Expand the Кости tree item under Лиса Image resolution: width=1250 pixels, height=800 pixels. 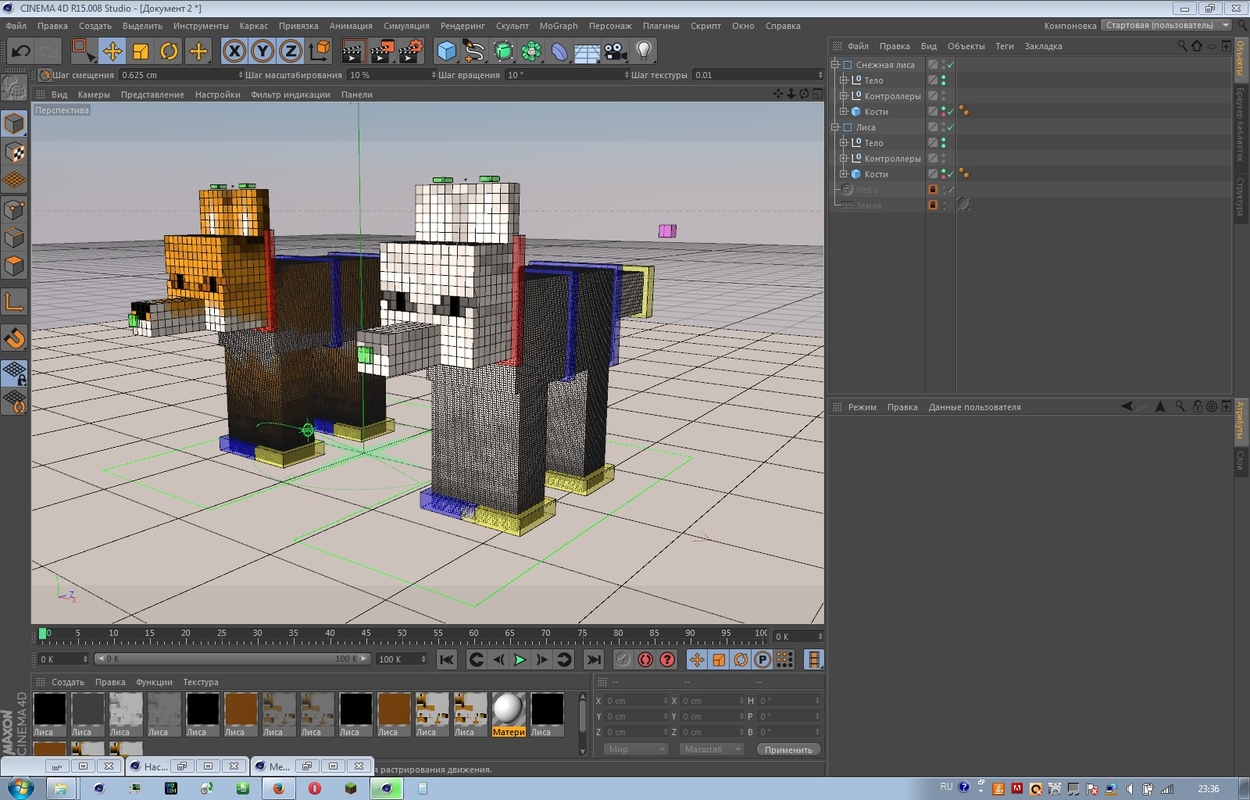(x=844, y=173)
